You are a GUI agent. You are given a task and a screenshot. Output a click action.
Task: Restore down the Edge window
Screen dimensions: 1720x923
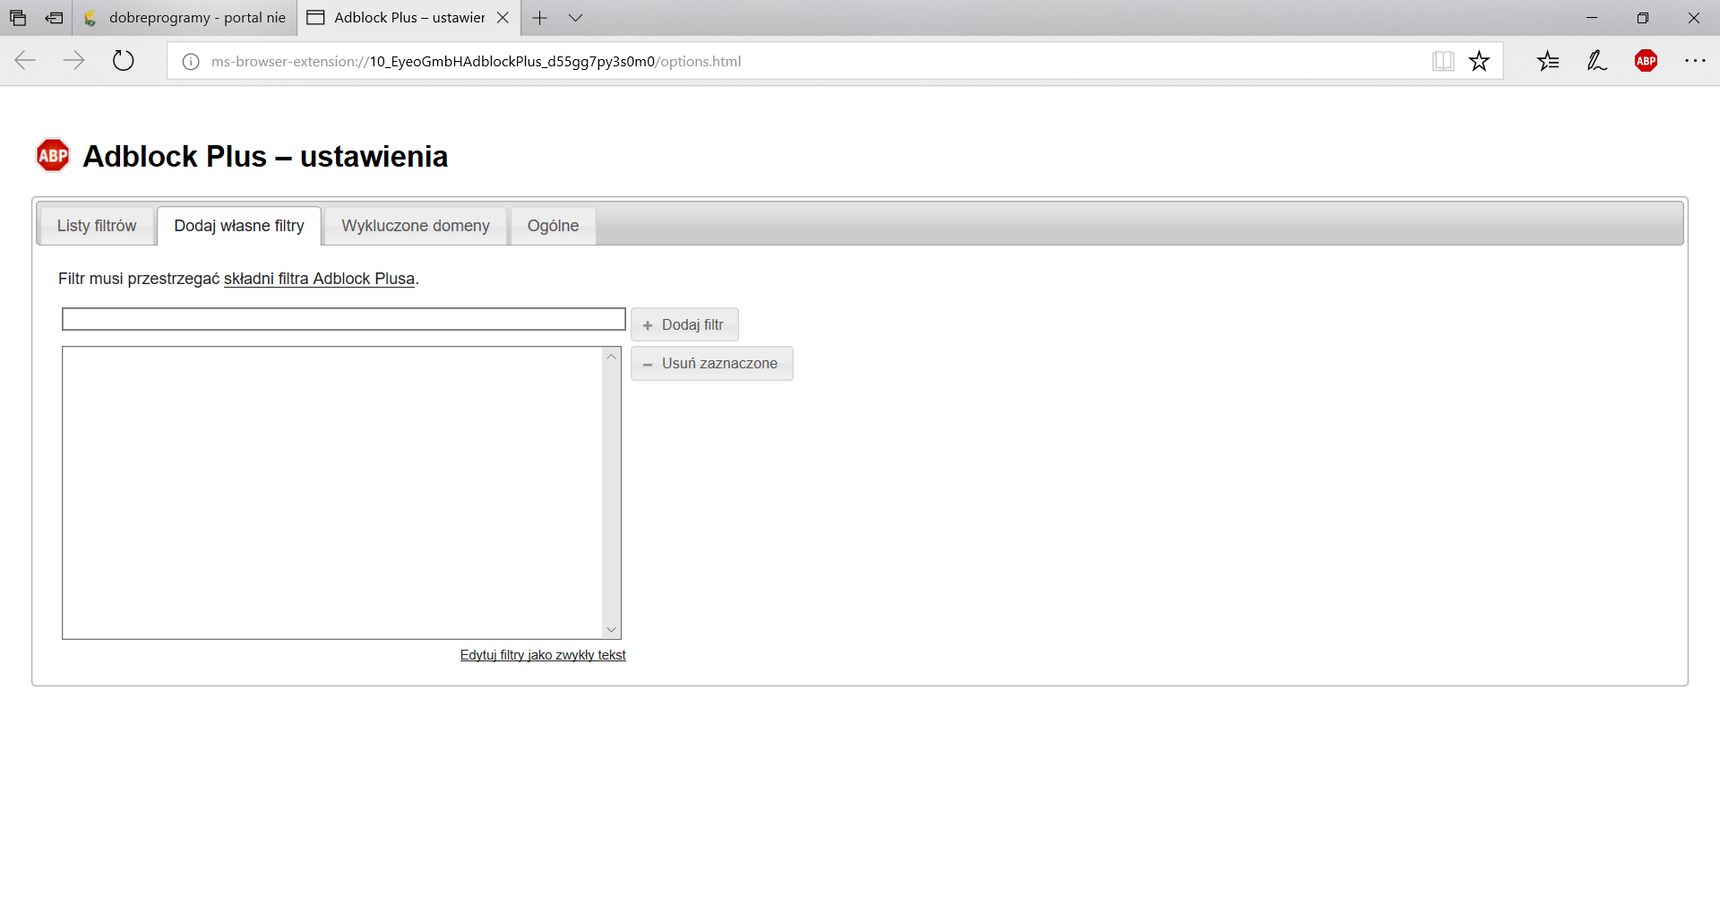click(1642, 18)
